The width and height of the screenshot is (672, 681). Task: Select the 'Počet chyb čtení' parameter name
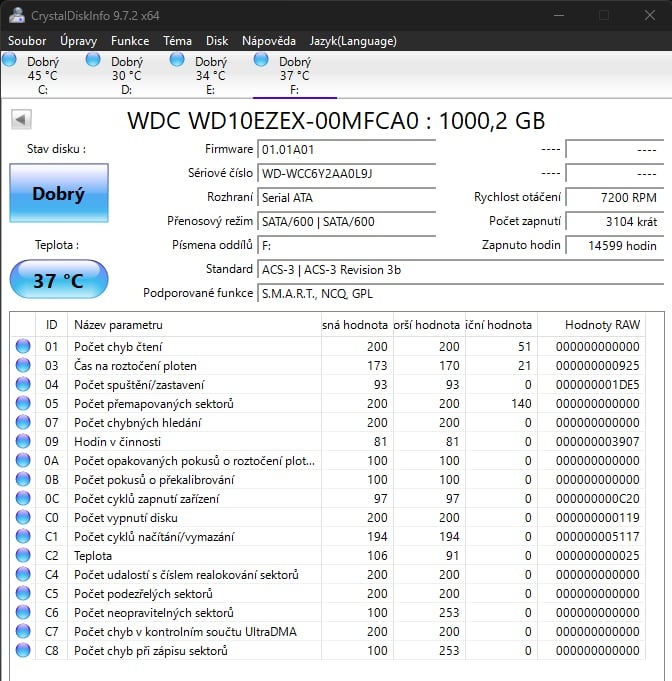click(x=118, y=347)
